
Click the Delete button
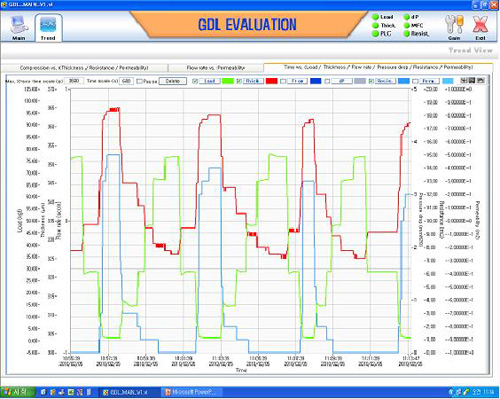(173, 81)
